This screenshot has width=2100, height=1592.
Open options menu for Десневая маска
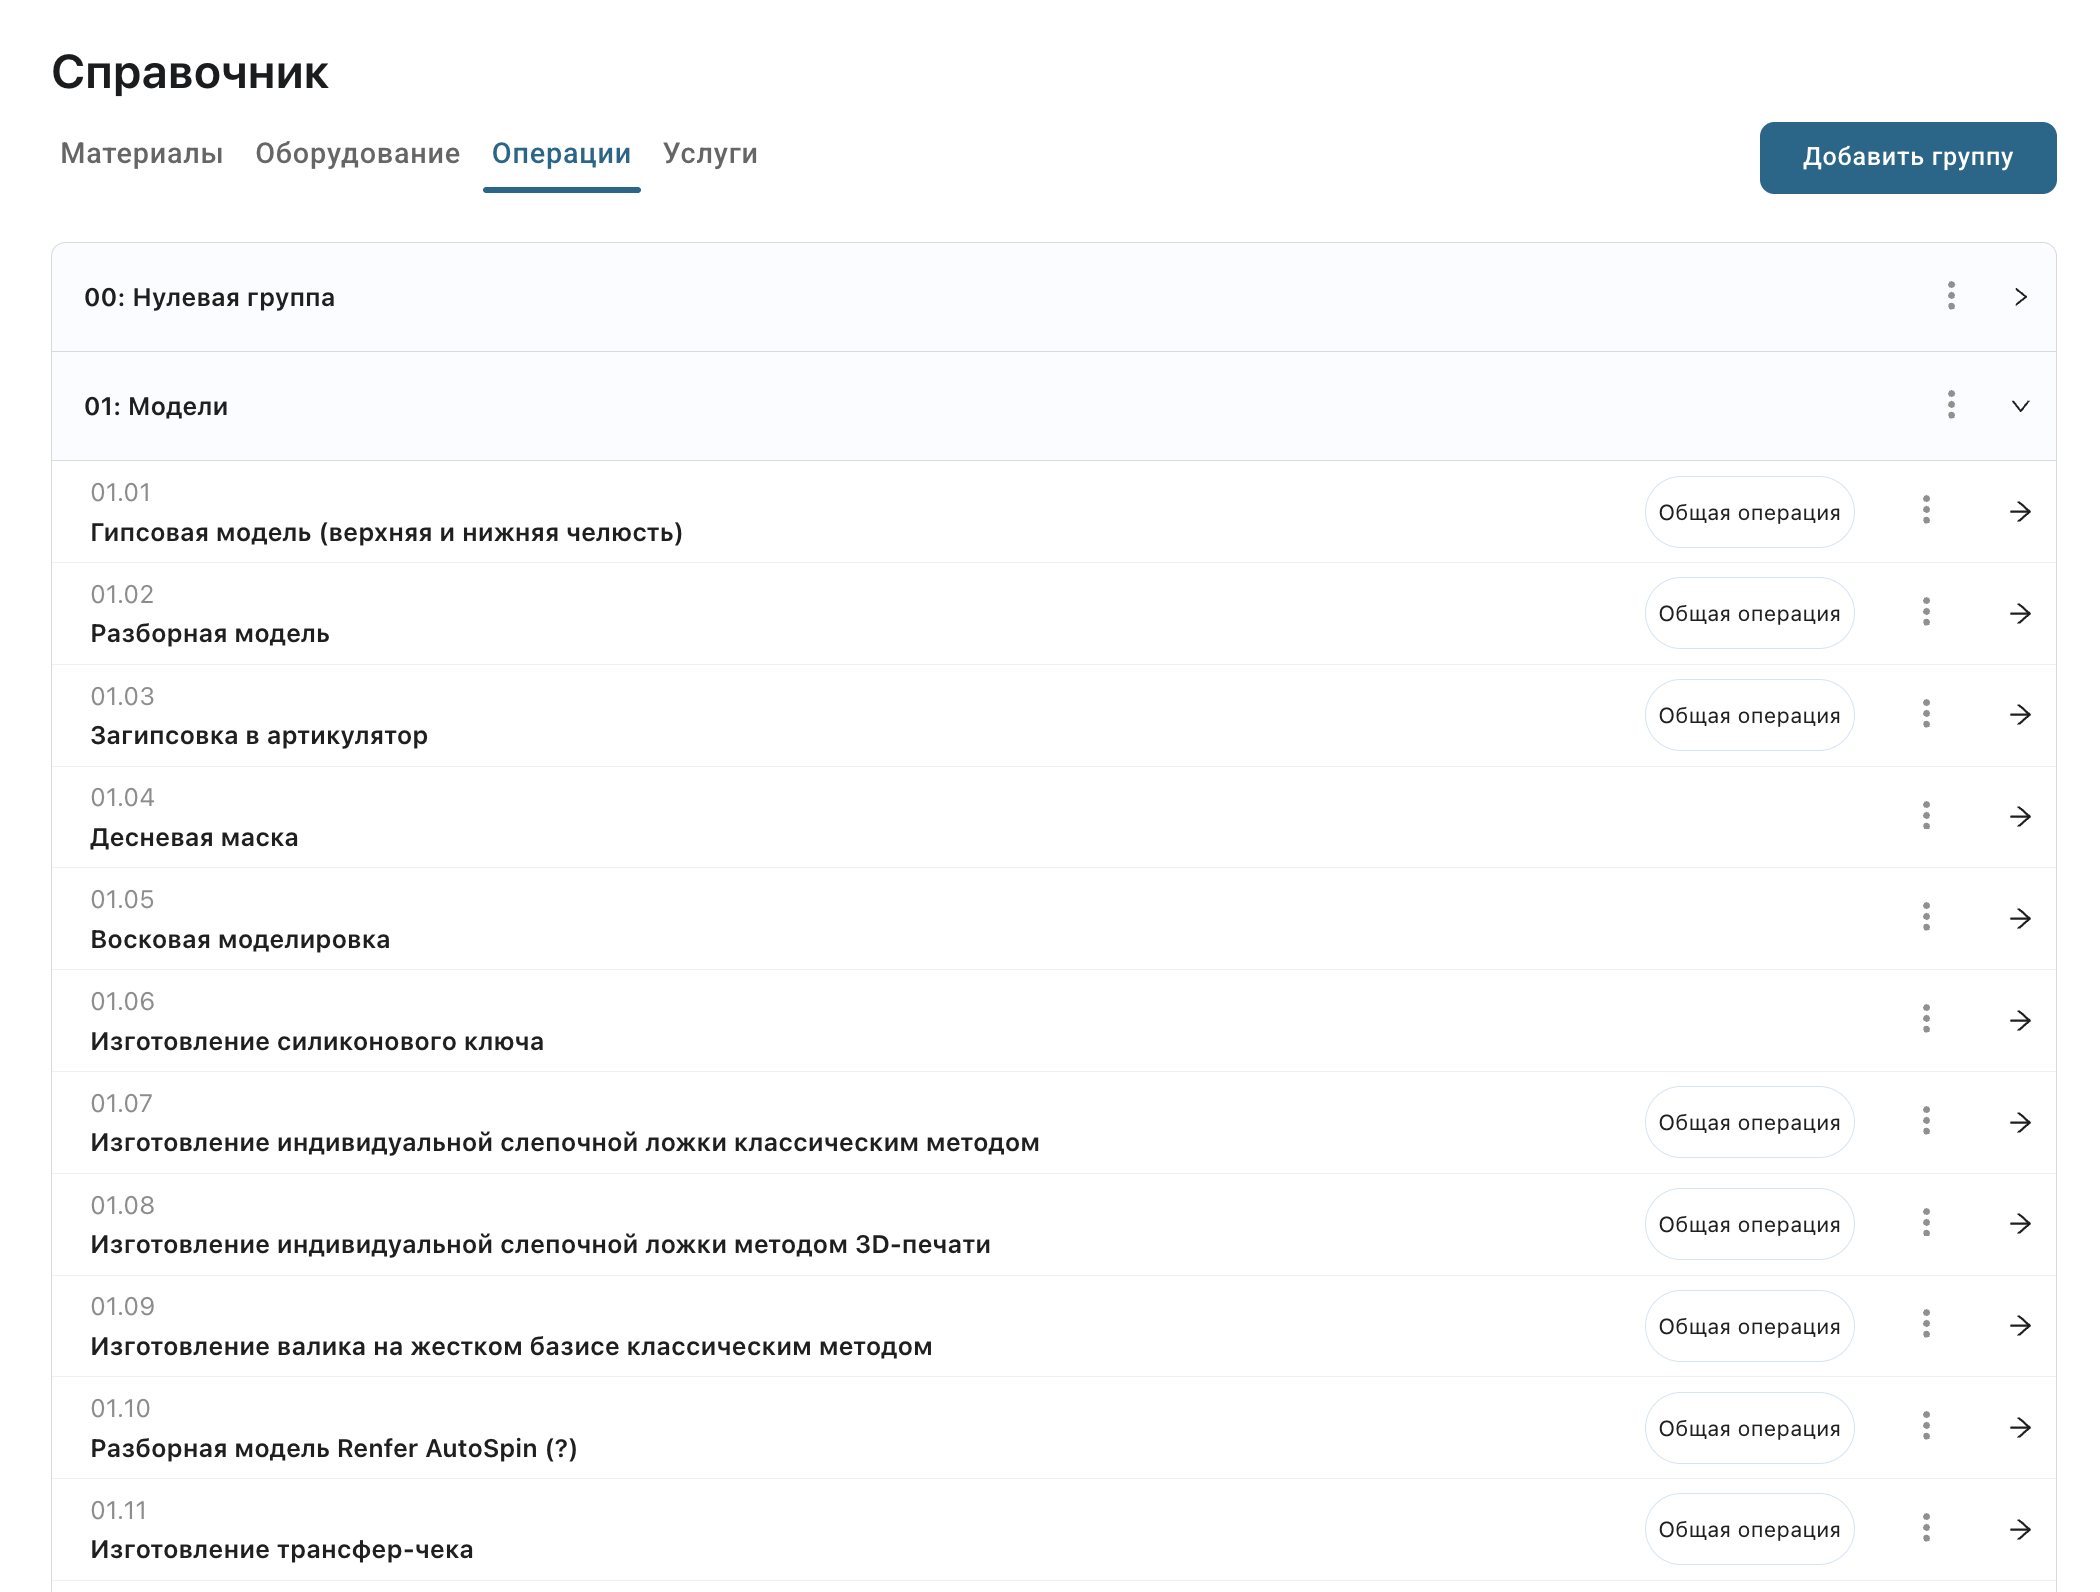pyautogui.click(x=1926, y=816)
